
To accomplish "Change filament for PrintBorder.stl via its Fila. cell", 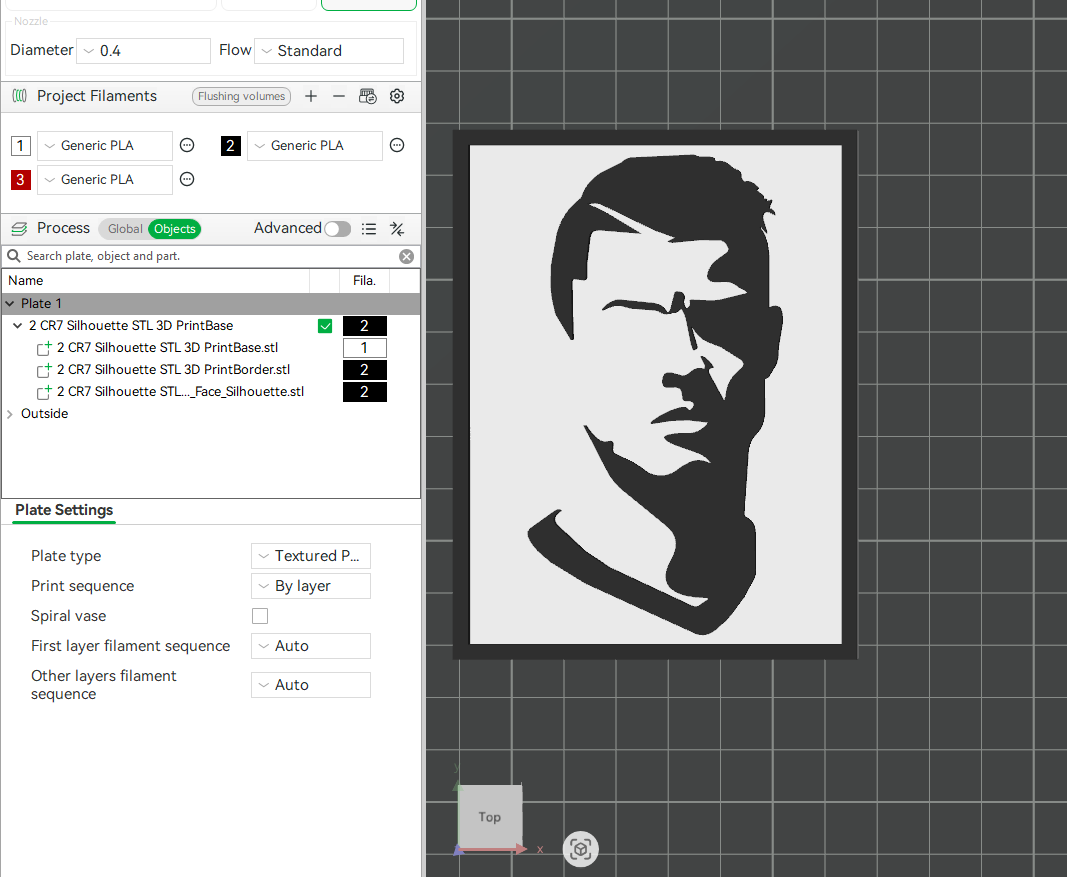I will (364, 369).
